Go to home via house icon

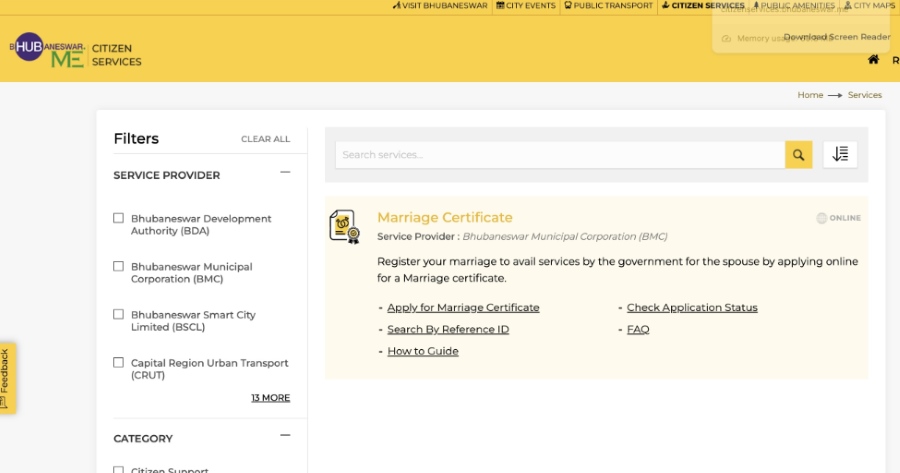point(873,60)
